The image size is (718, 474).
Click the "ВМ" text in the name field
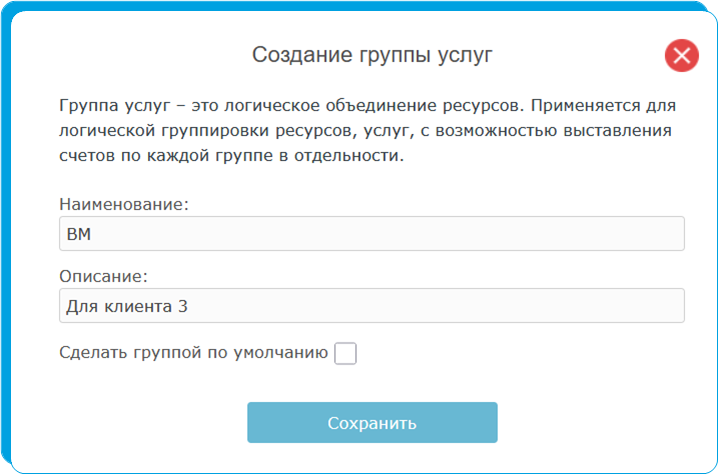point(78,235)
